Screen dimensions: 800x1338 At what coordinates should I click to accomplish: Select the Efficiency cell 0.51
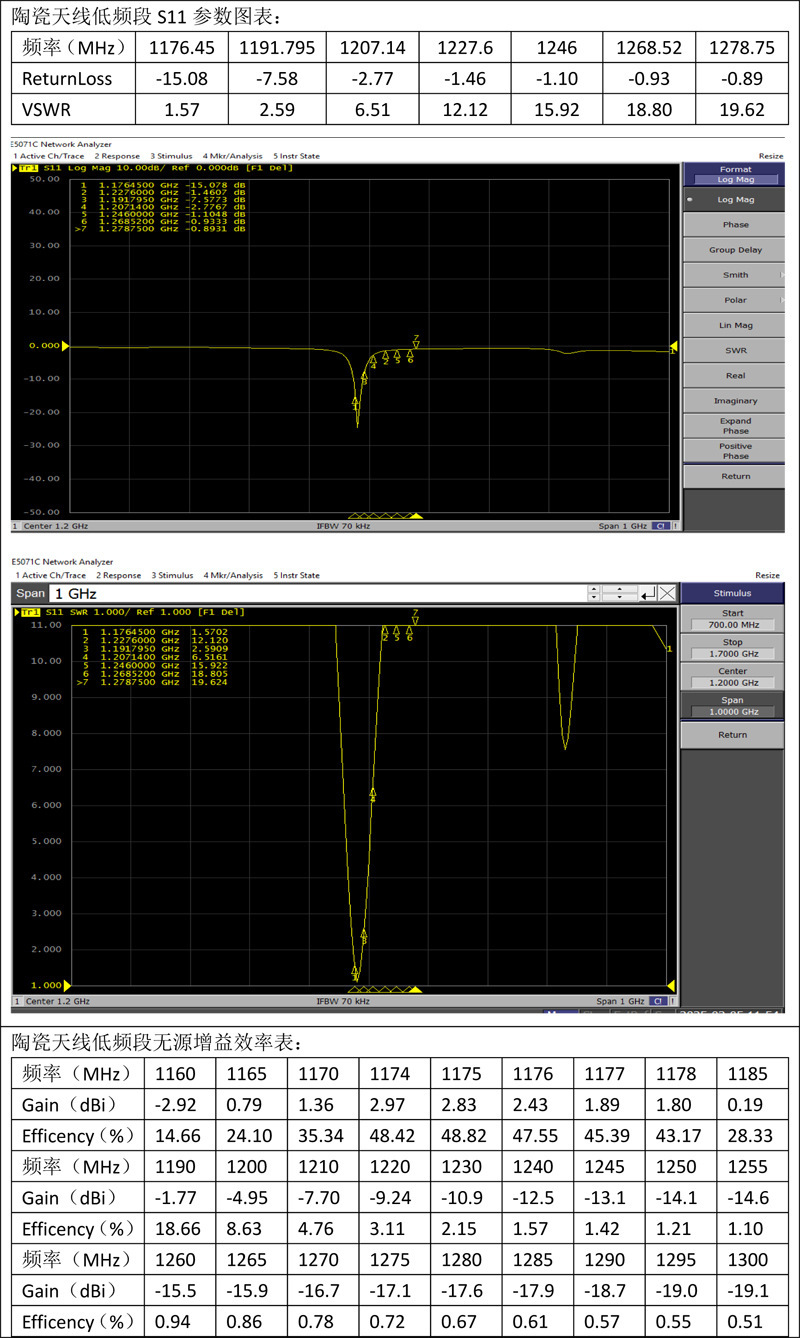click(752, 1322)
